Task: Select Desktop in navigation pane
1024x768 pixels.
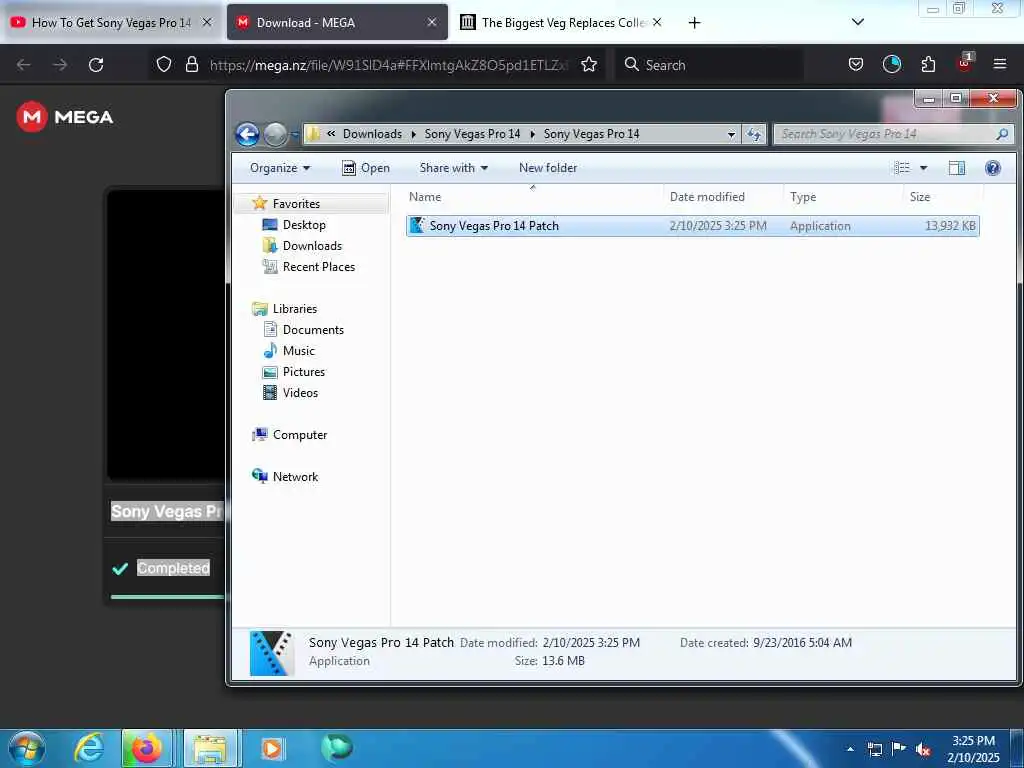Action: 304,225
